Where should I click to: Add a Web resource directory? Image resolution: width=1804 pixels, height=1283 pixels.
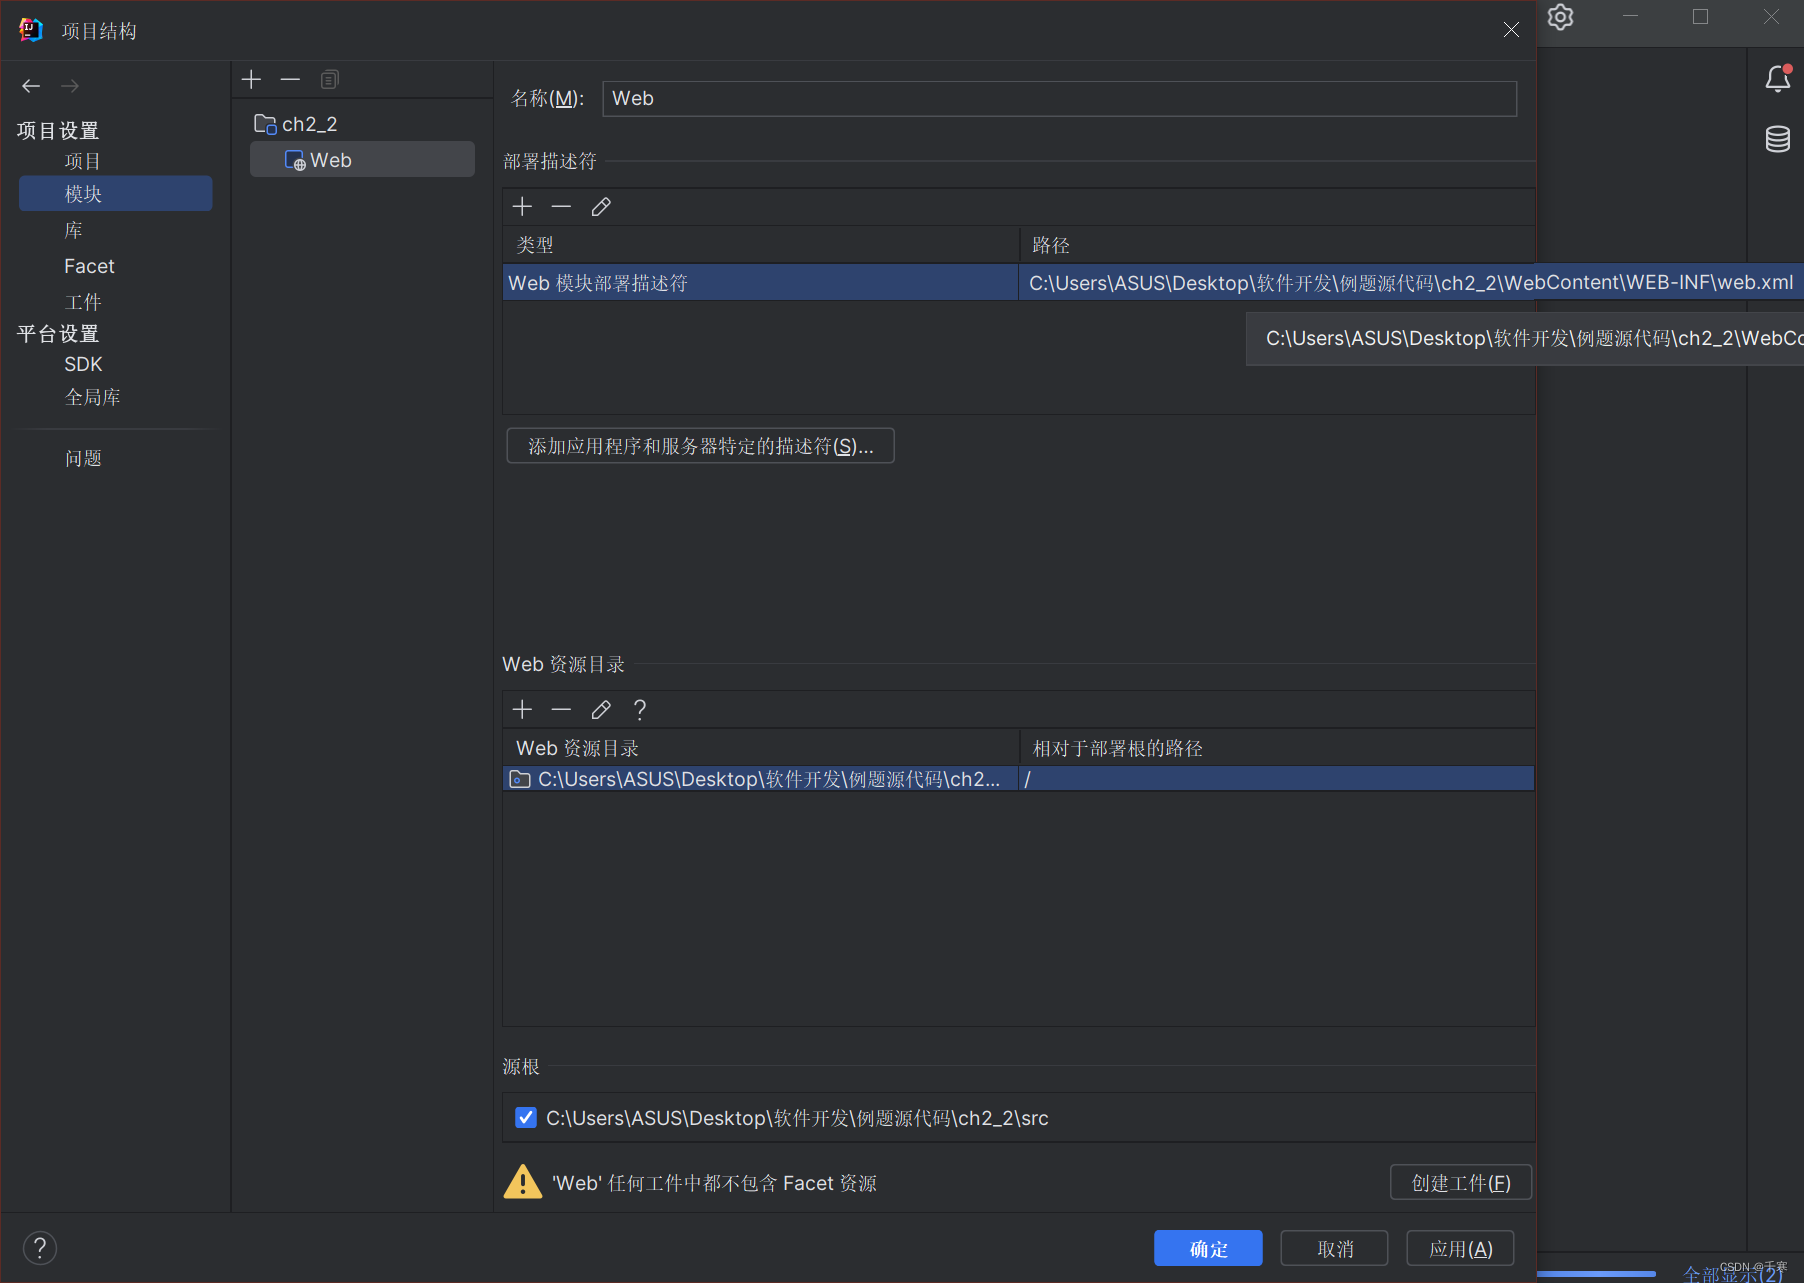coord(522,710)
